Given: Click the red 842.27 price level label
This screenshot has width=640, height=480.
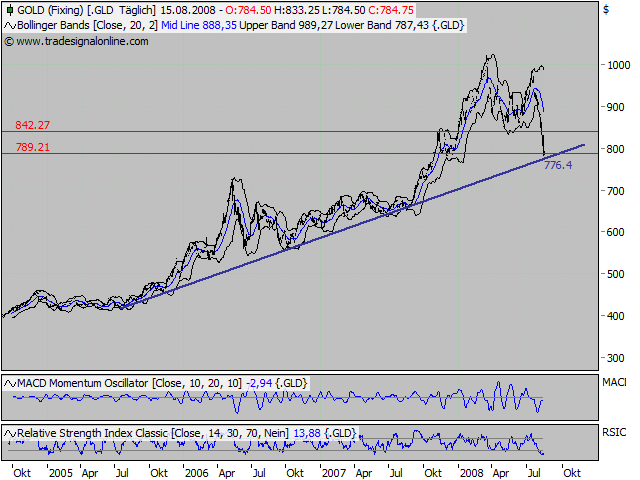Looking at the screenshot, I should tap(33, 125).
